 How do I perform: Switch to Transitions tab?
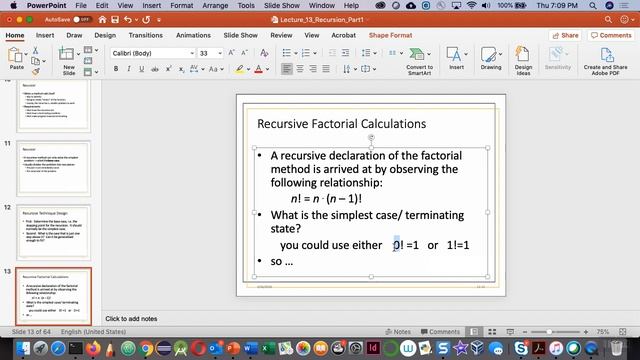[x=145, y=35]
